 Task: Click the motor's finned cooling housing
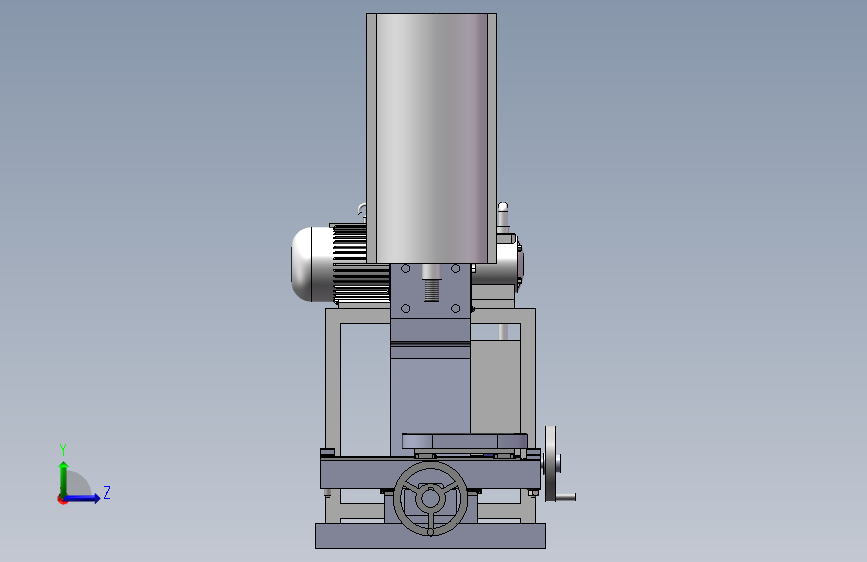point(360,263)
